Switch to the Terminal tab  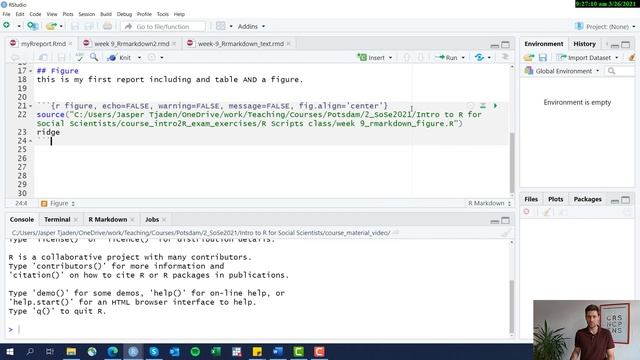point(57,220)
